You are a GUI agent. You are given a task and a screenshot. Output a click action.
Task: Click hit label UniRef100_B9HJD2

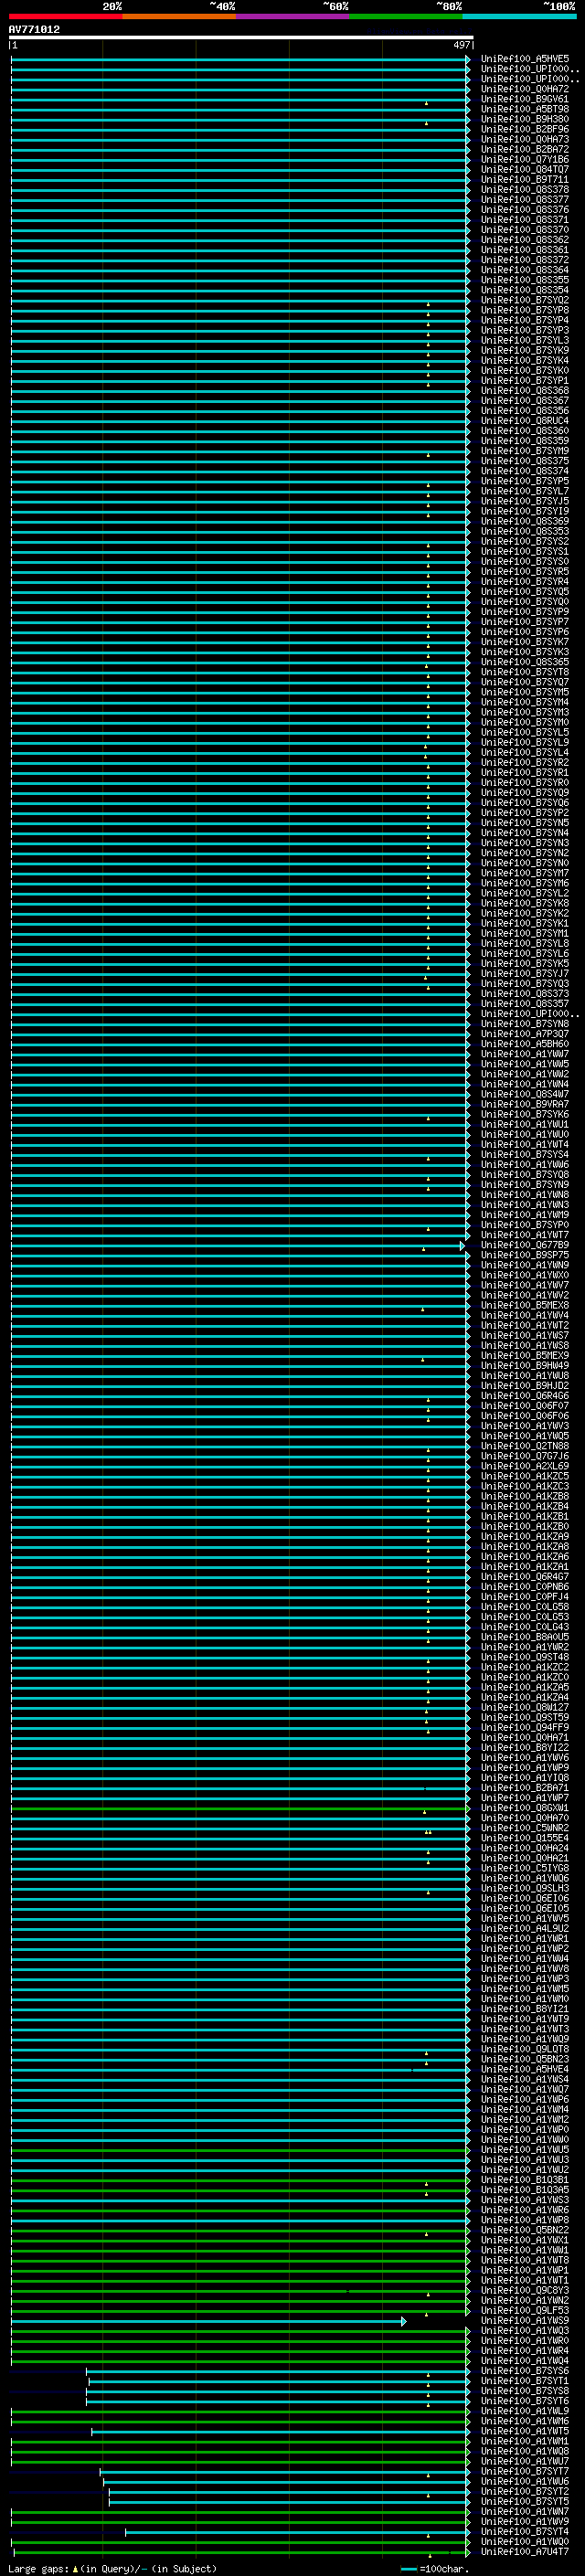(x=525, y=1386)
